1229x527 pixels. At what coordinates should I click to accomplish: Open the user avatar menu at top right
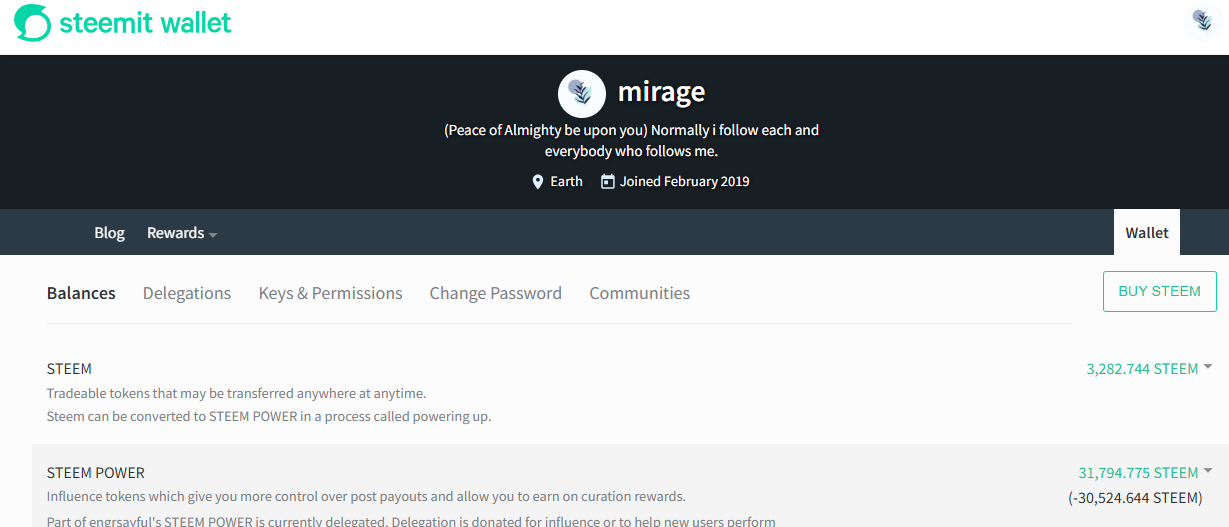click(x=1202, y=21)
